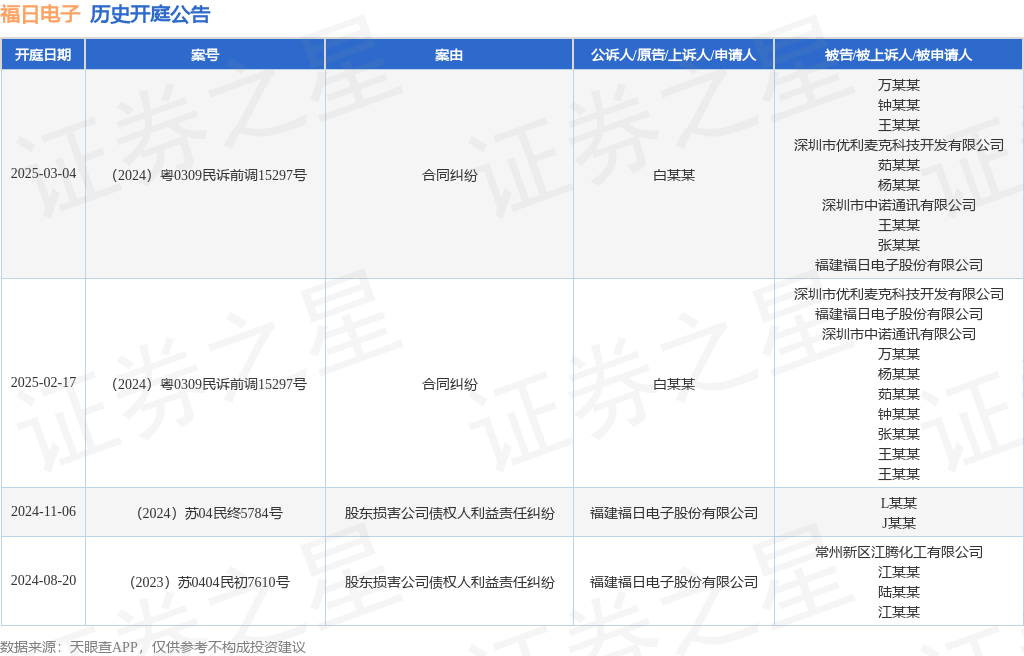Click defendant 茹某某 in 2025-03-04 row
Viewport: 1024px width, 656px height.
pyautogui.click(x=899, y=165)
